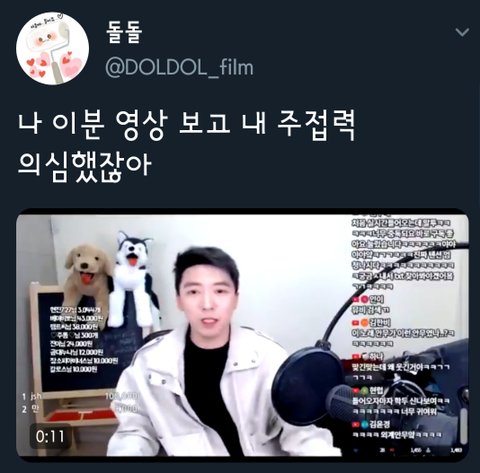Click the 돌돌 display name

coord(124,33)
